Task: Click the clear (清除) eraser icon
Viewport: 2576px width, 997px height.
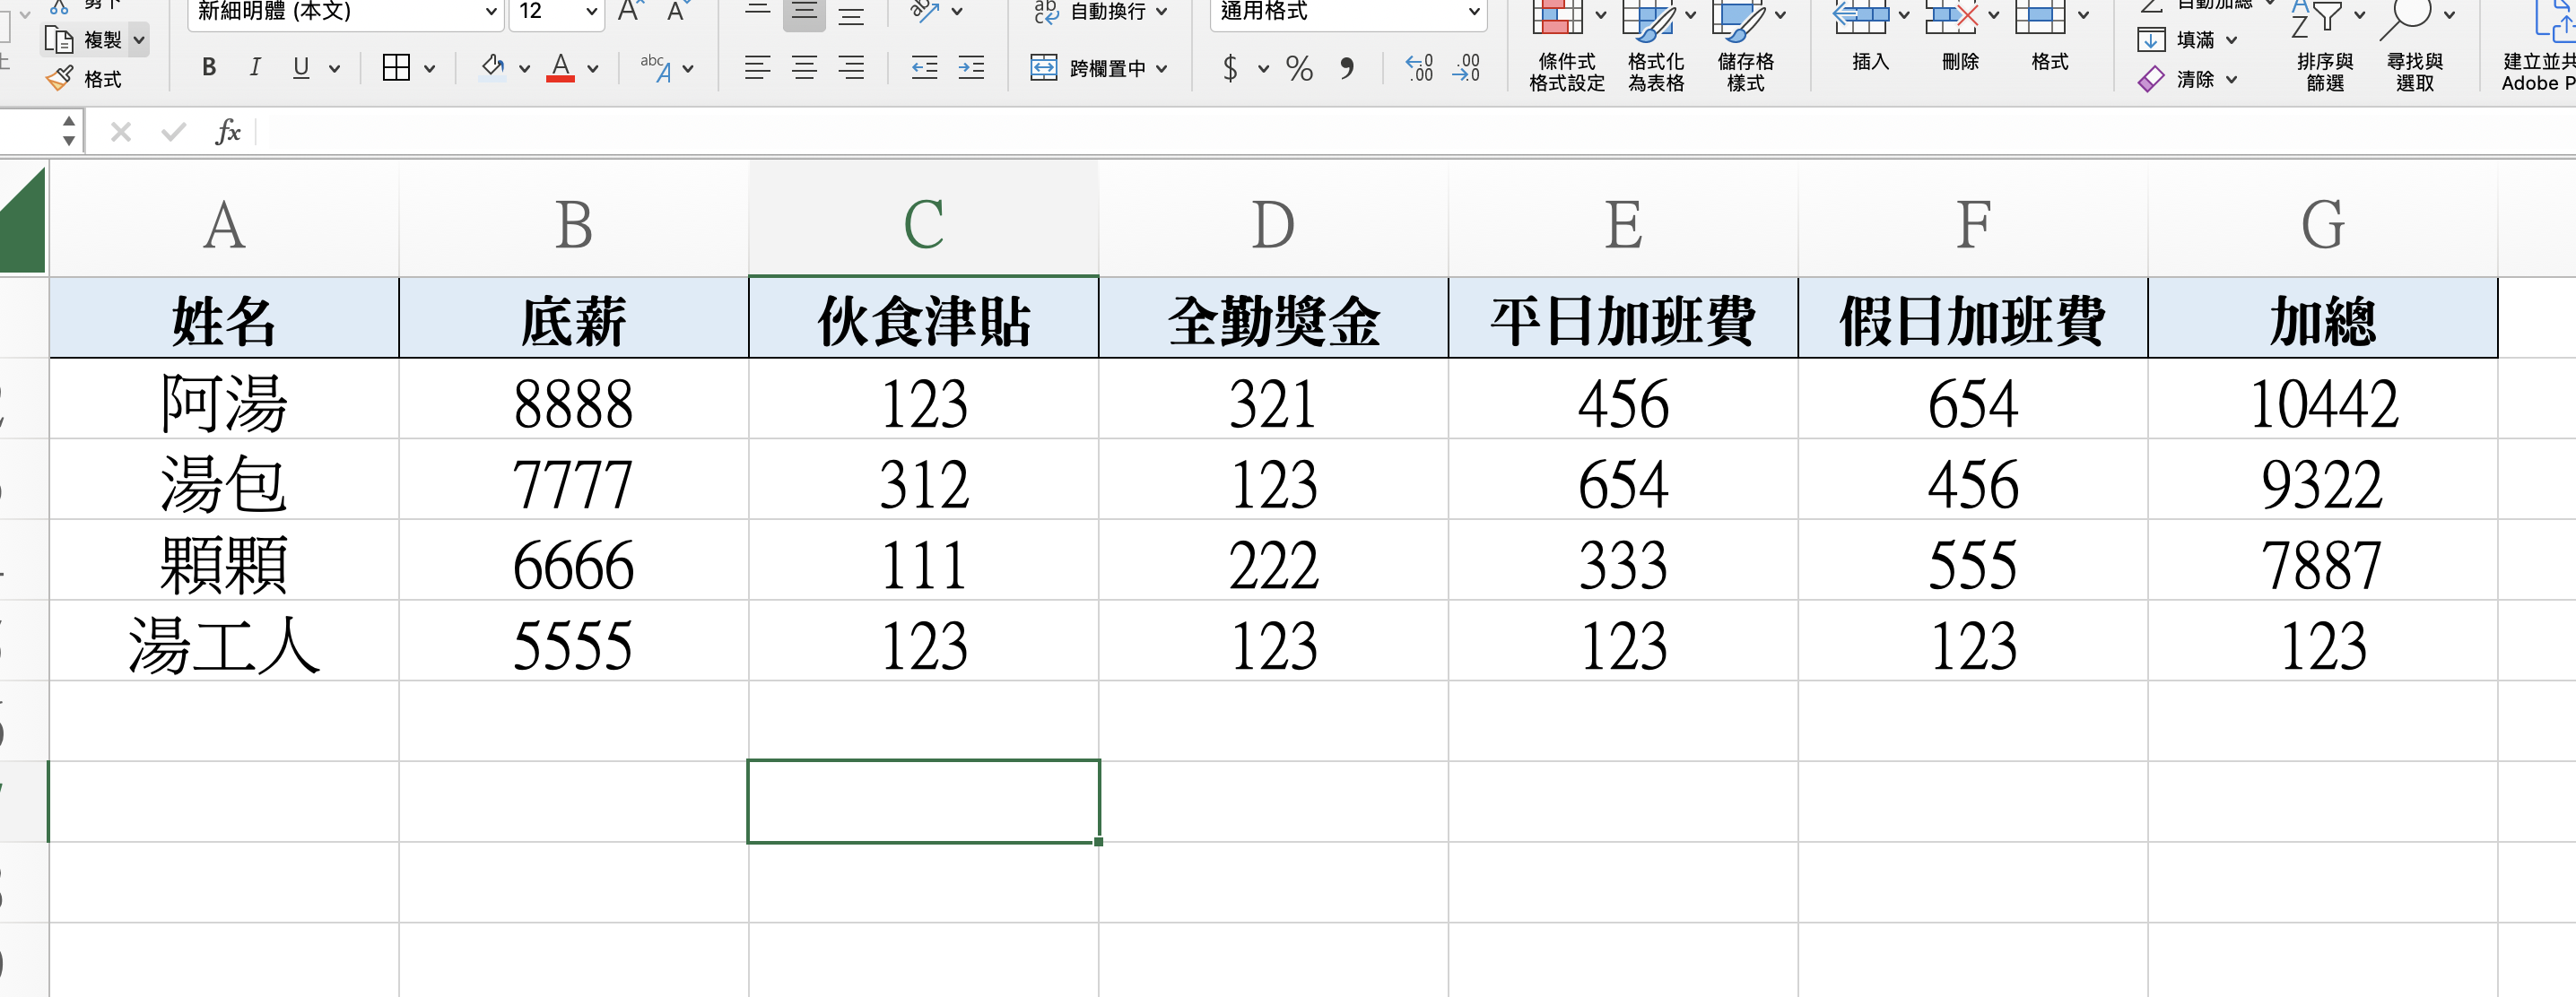Action: (2150, 79)
